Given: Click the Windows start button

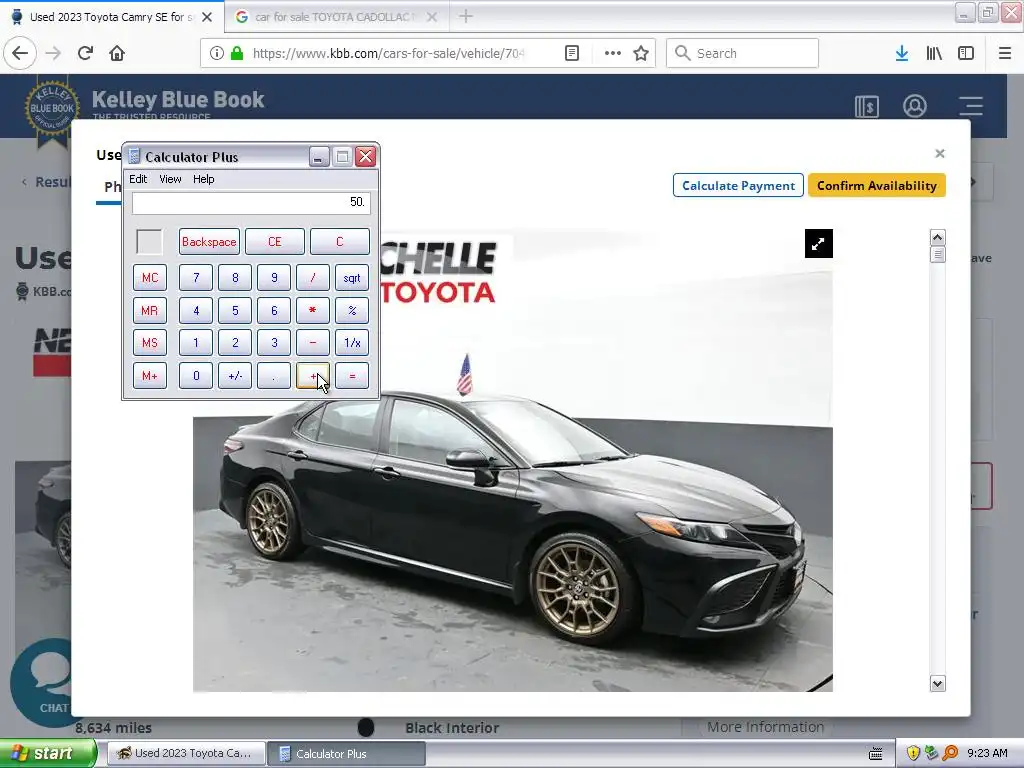Looking at the screenshot, I should tap(48, 753).
